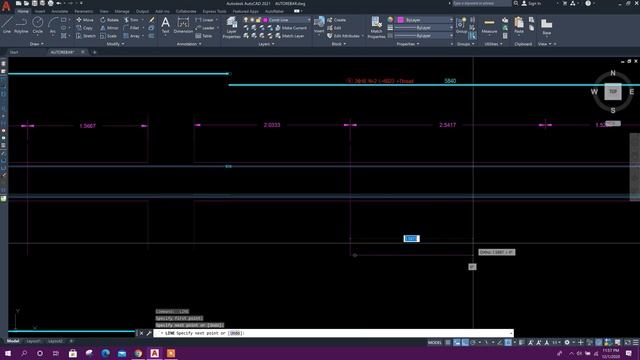640x360 pixels.
Task: Toggle polar tracking in status bar
Action: click(473, 342)
